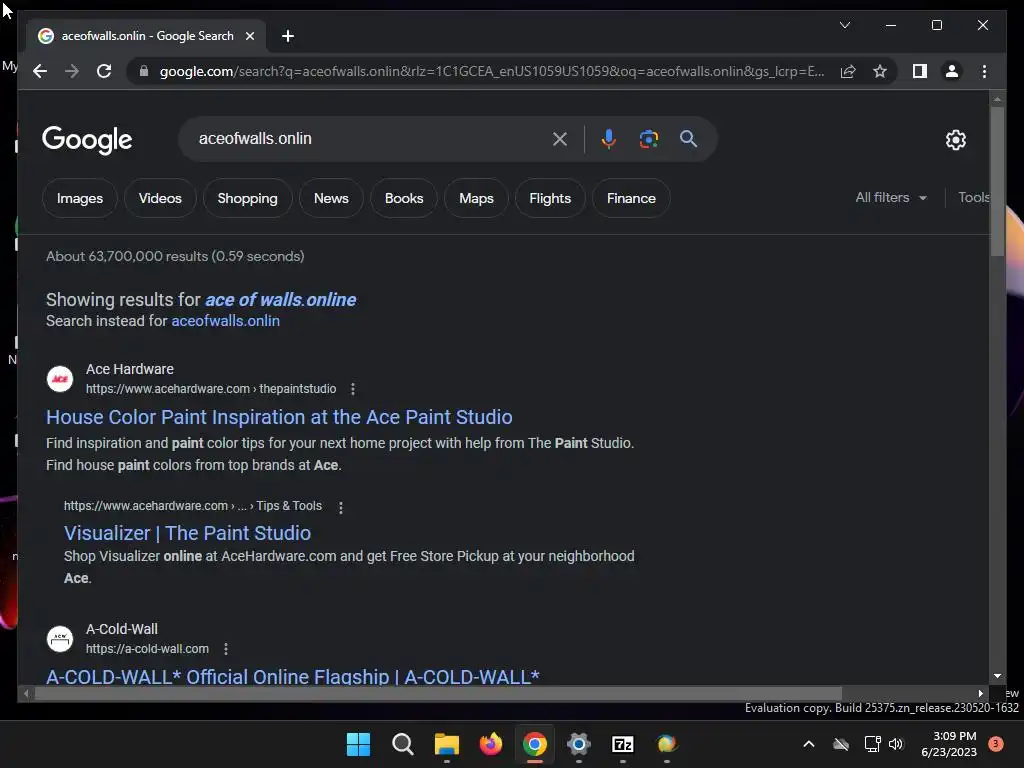The image size is (1024, 768).
Task: Open Chrome side panel
Action: click(920, 71)
